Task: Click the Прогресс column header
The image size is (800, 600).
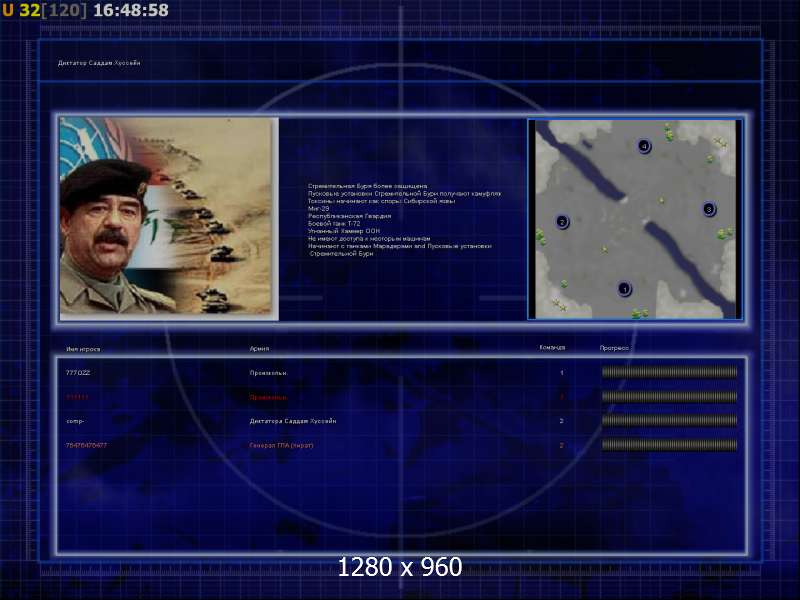Action: point(614,348)
